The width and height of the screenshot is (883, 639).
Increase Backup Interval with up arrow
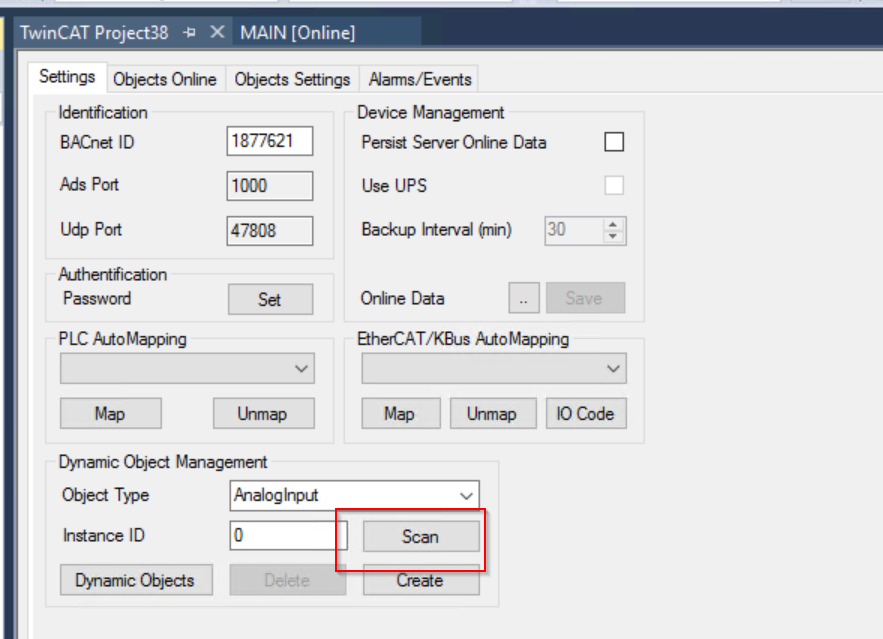tap(613, 225)
